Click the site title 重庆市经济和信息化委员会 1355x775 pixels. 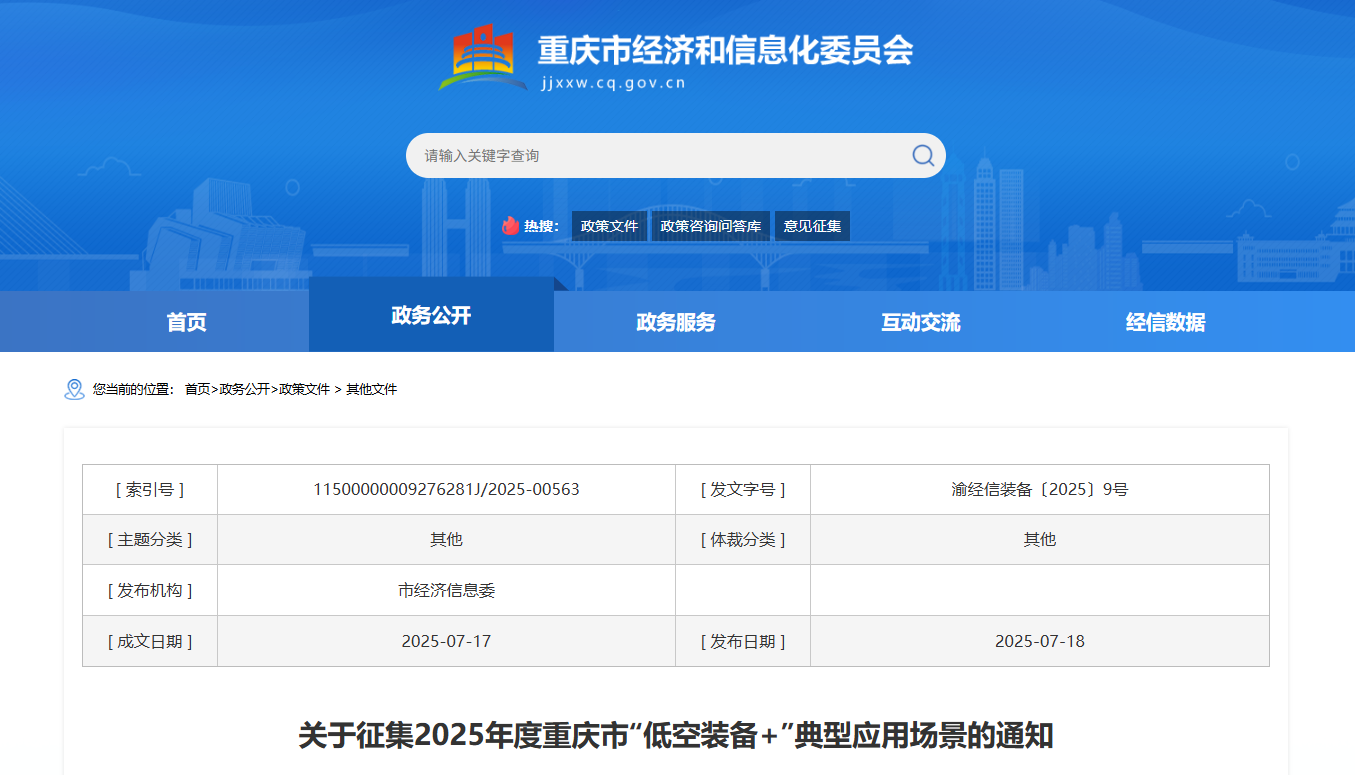point(725,50)
